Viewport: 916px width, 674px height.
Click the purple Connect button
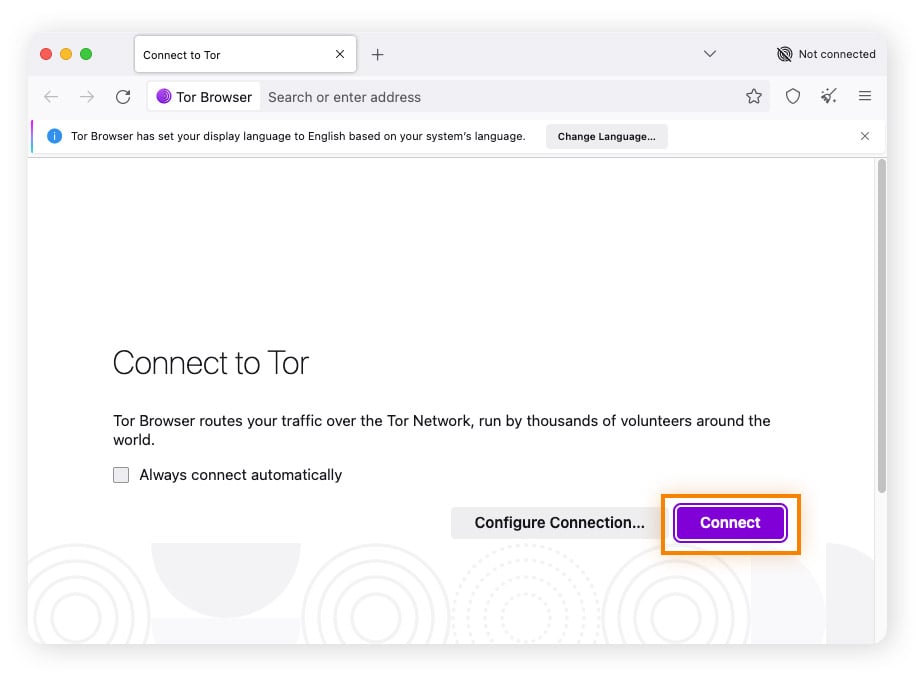tap(730, 523)
